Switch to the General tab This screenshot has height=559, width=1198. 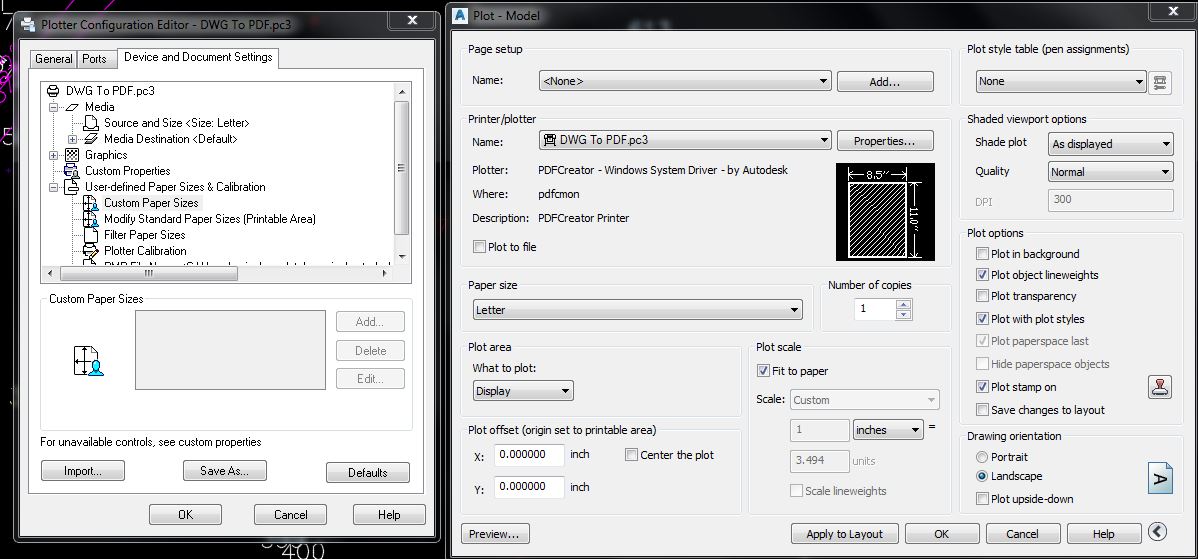(53, 59)
